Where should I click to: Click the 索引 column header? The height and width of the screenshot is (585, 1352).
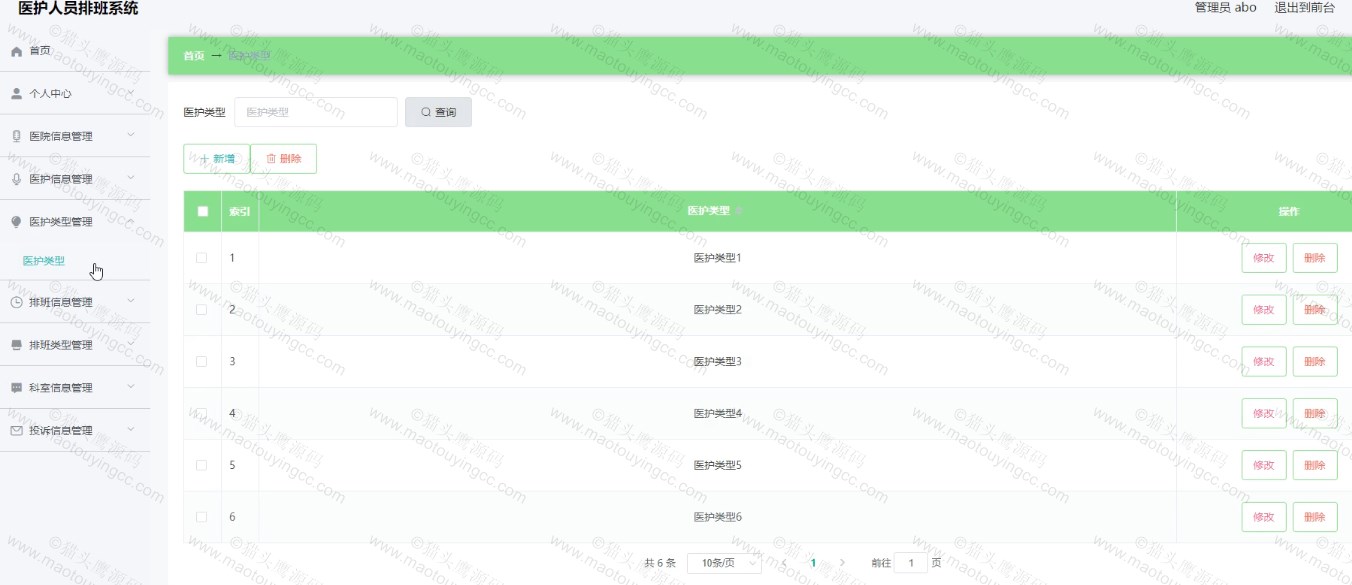240,211
